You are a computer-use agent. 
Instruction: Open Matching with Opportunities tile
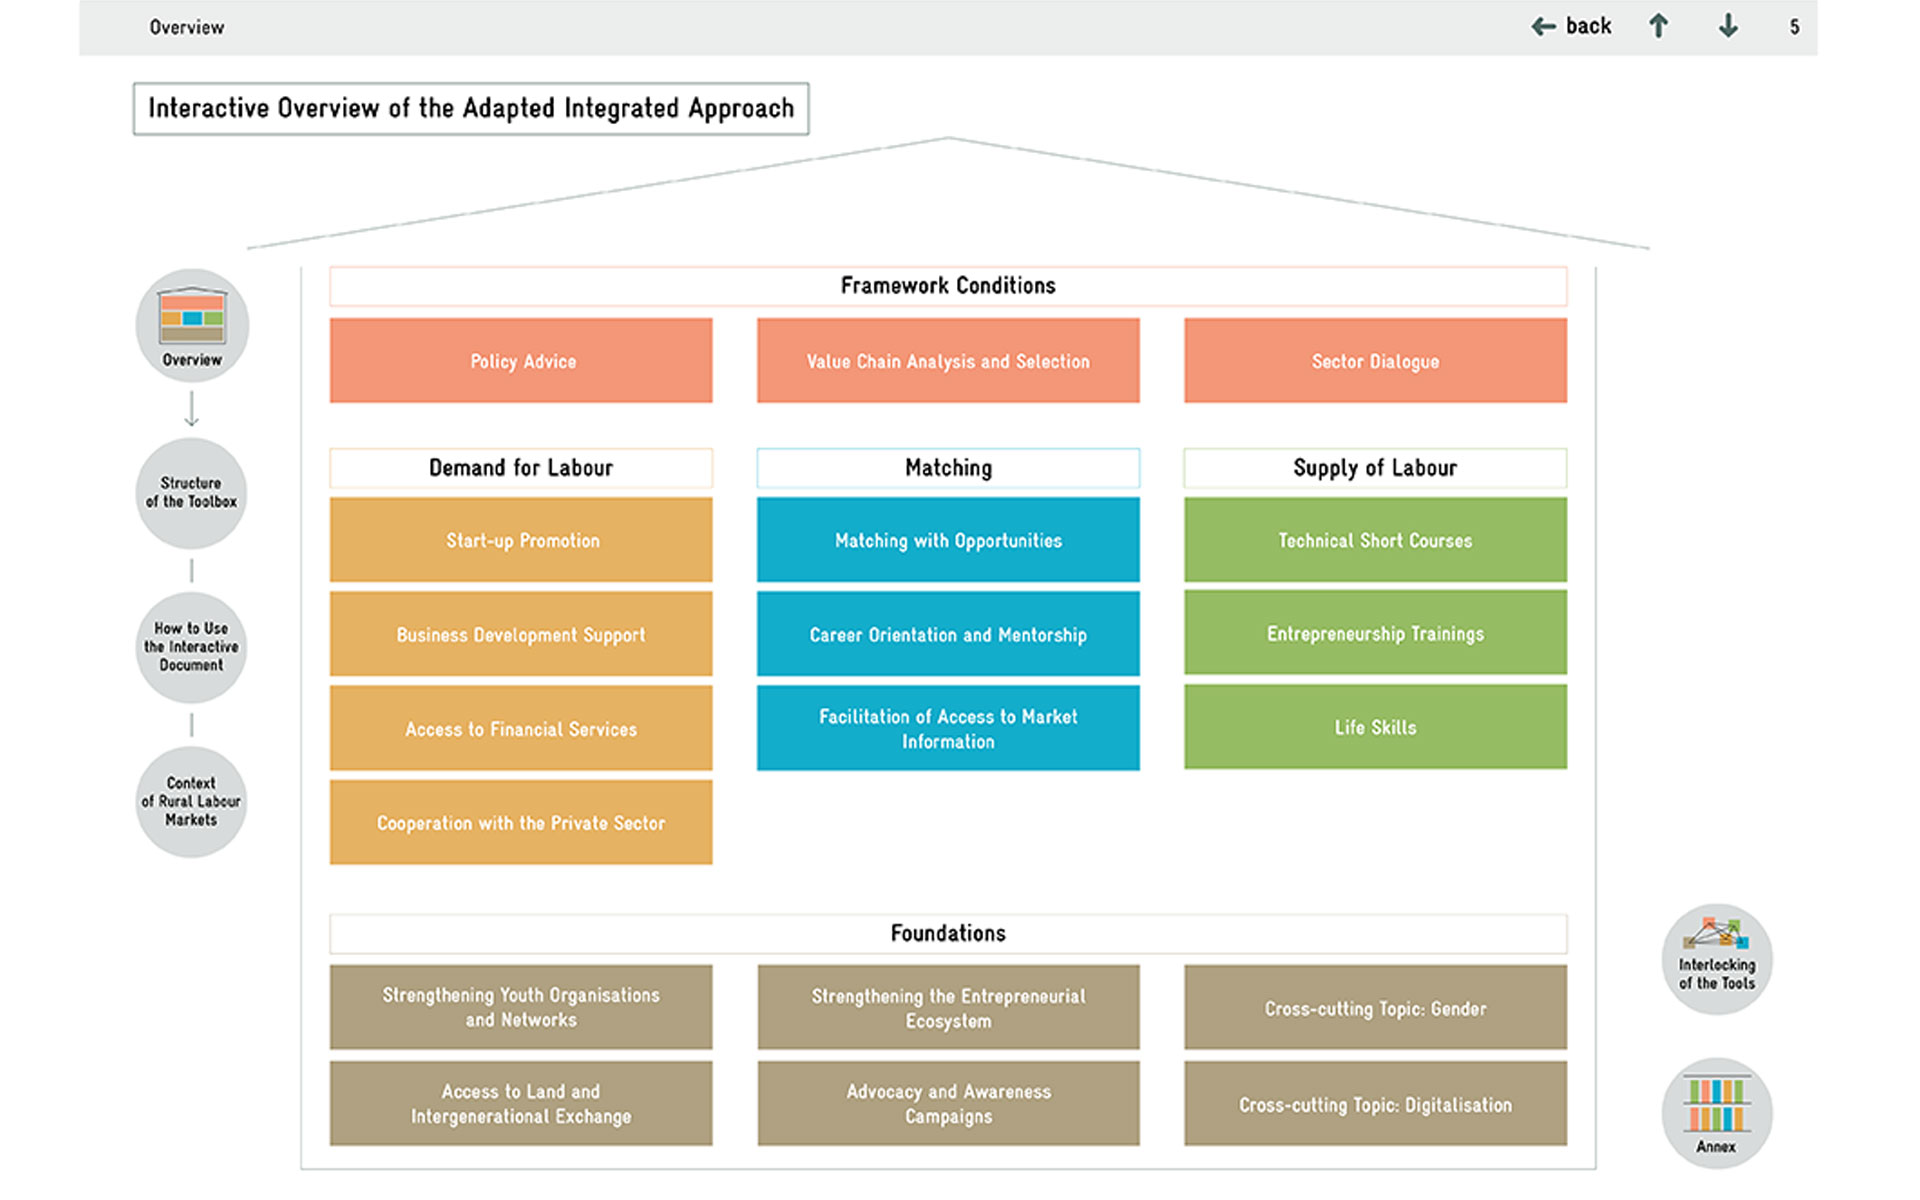(x=948, y=540)
